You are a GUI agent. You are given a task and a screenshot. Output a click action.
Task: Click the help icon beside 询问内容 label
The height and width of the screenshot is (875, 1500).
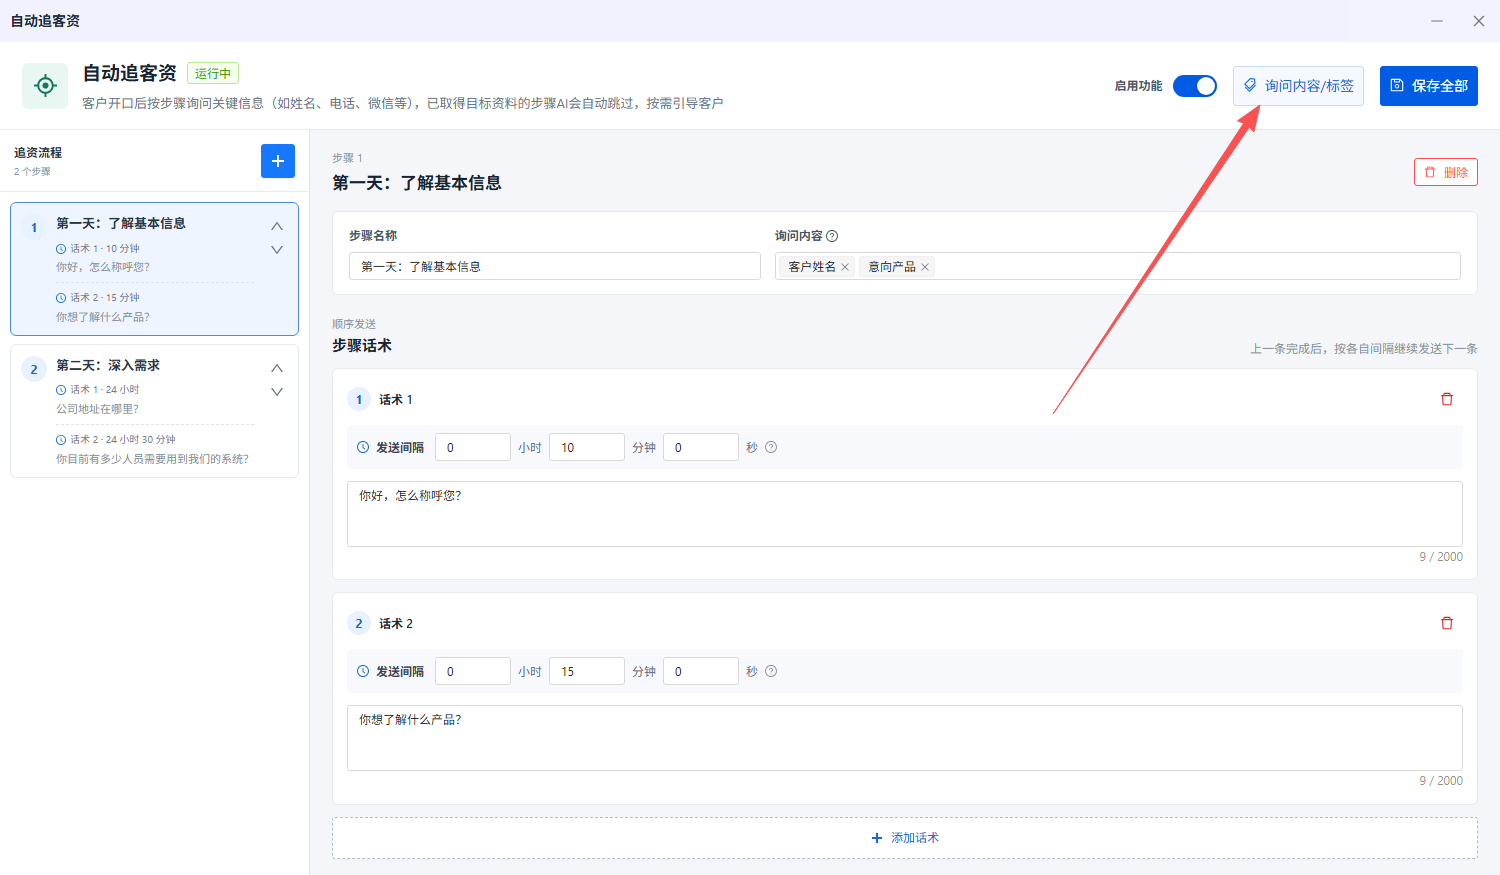pyautogui.click(x=832, y=236)
